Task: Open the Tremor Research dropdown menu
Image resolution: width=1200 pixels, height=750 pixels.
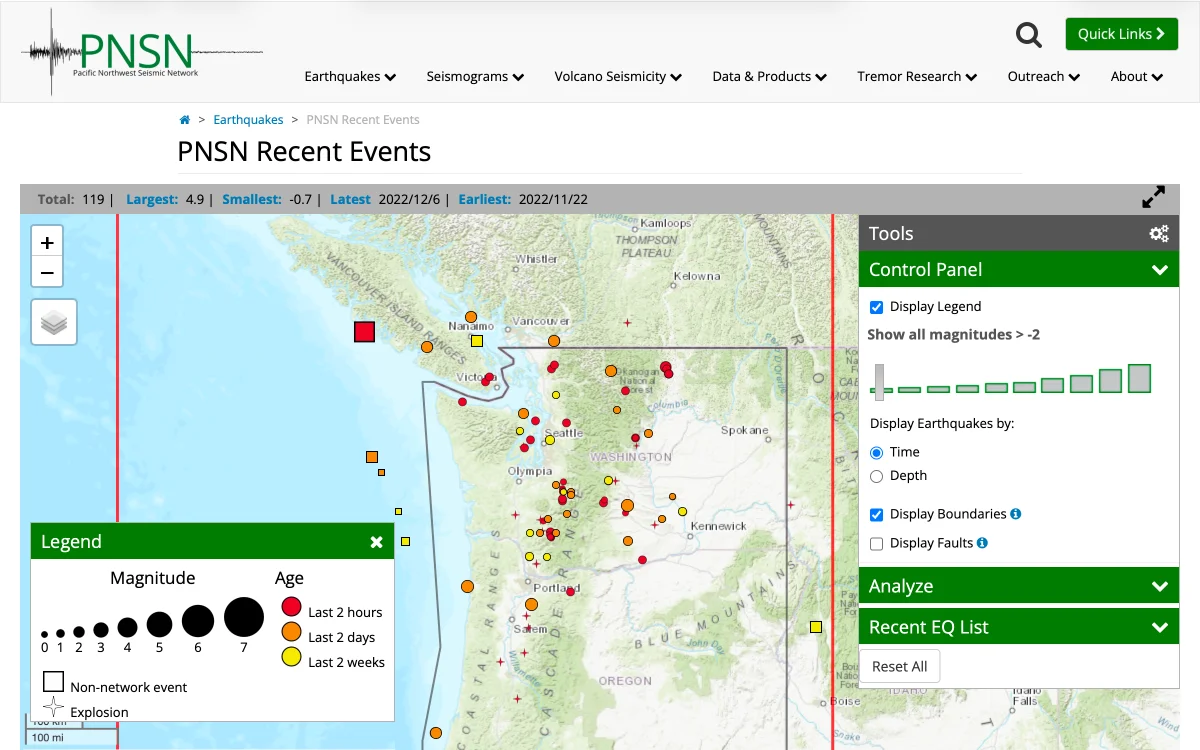Action: (x=917, y=76)
